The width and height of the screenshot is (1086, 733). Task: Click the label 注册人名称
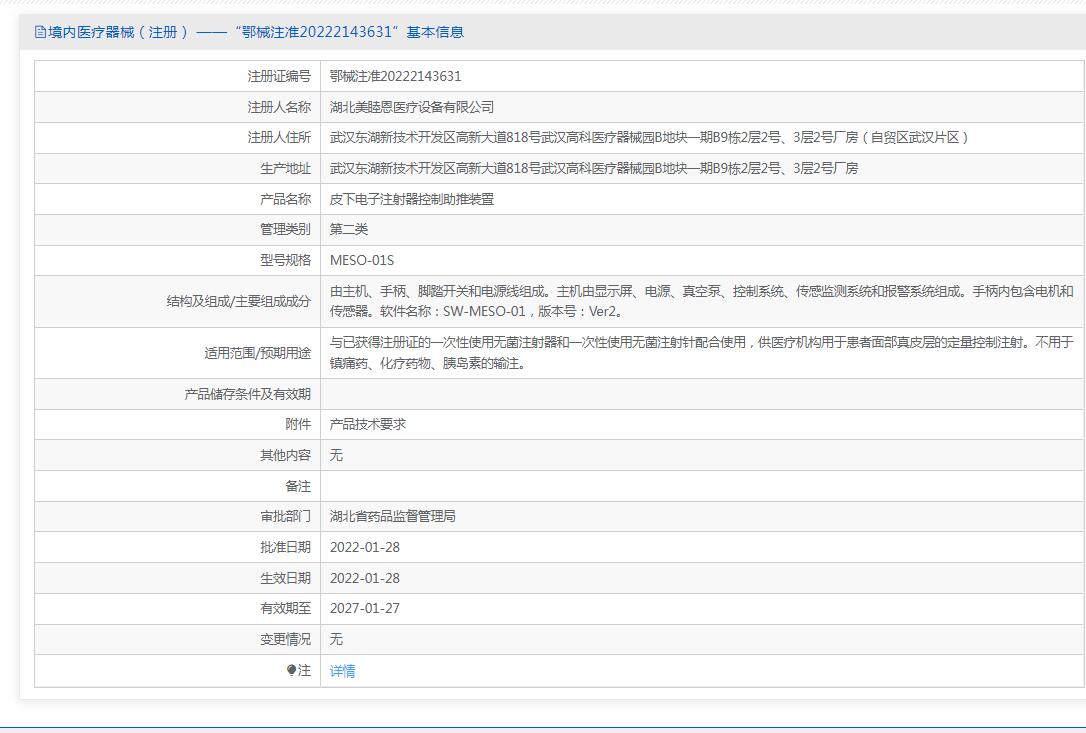point(279,107)
